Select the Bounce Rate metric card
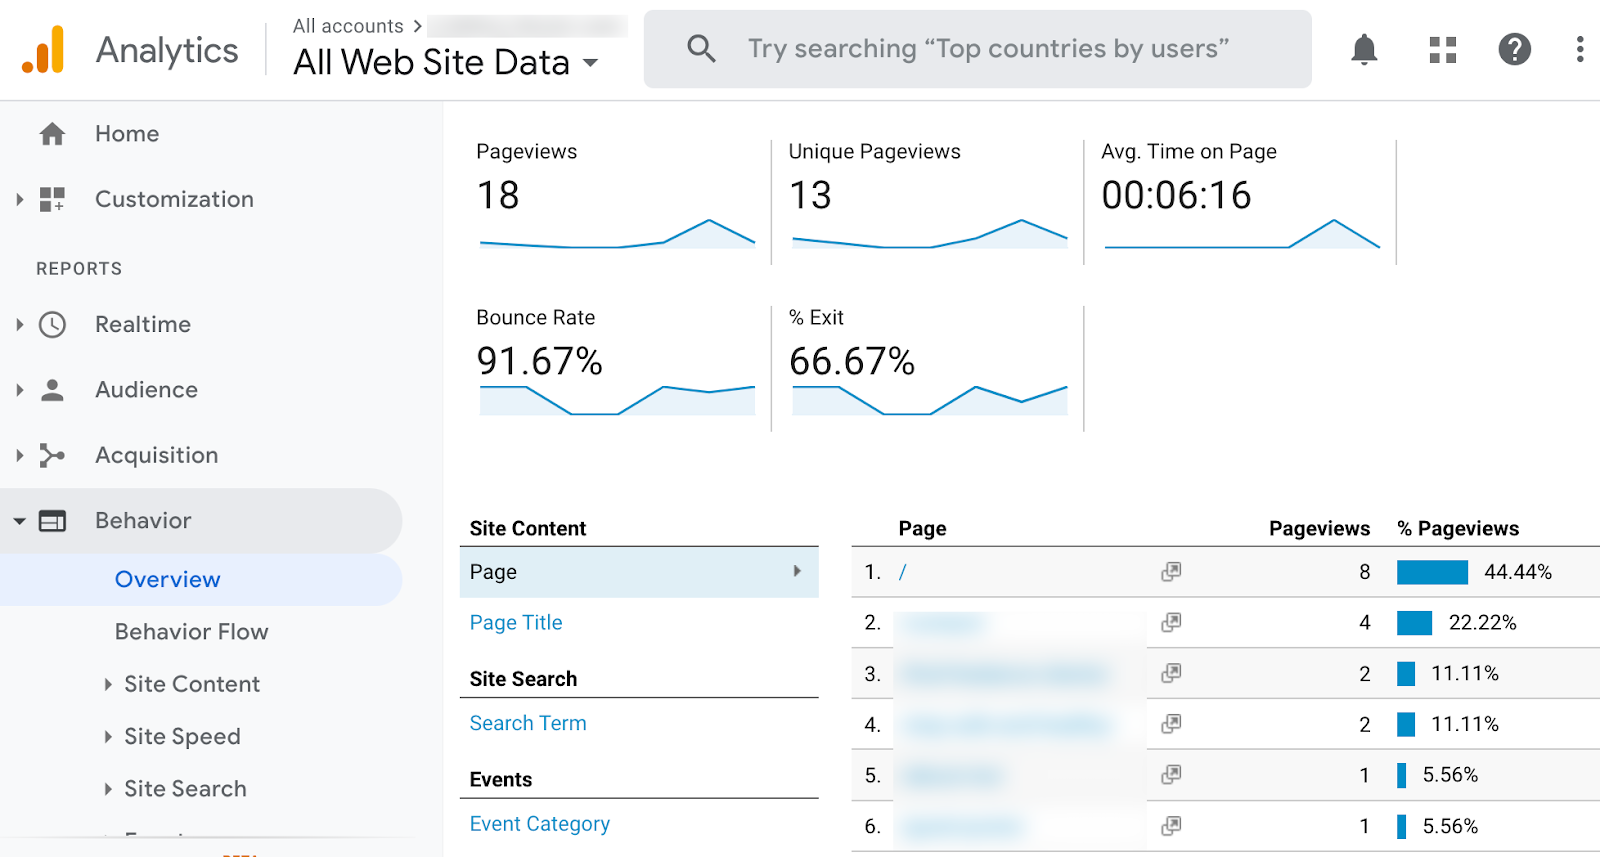1600x857 pixels. pos(615,367)
